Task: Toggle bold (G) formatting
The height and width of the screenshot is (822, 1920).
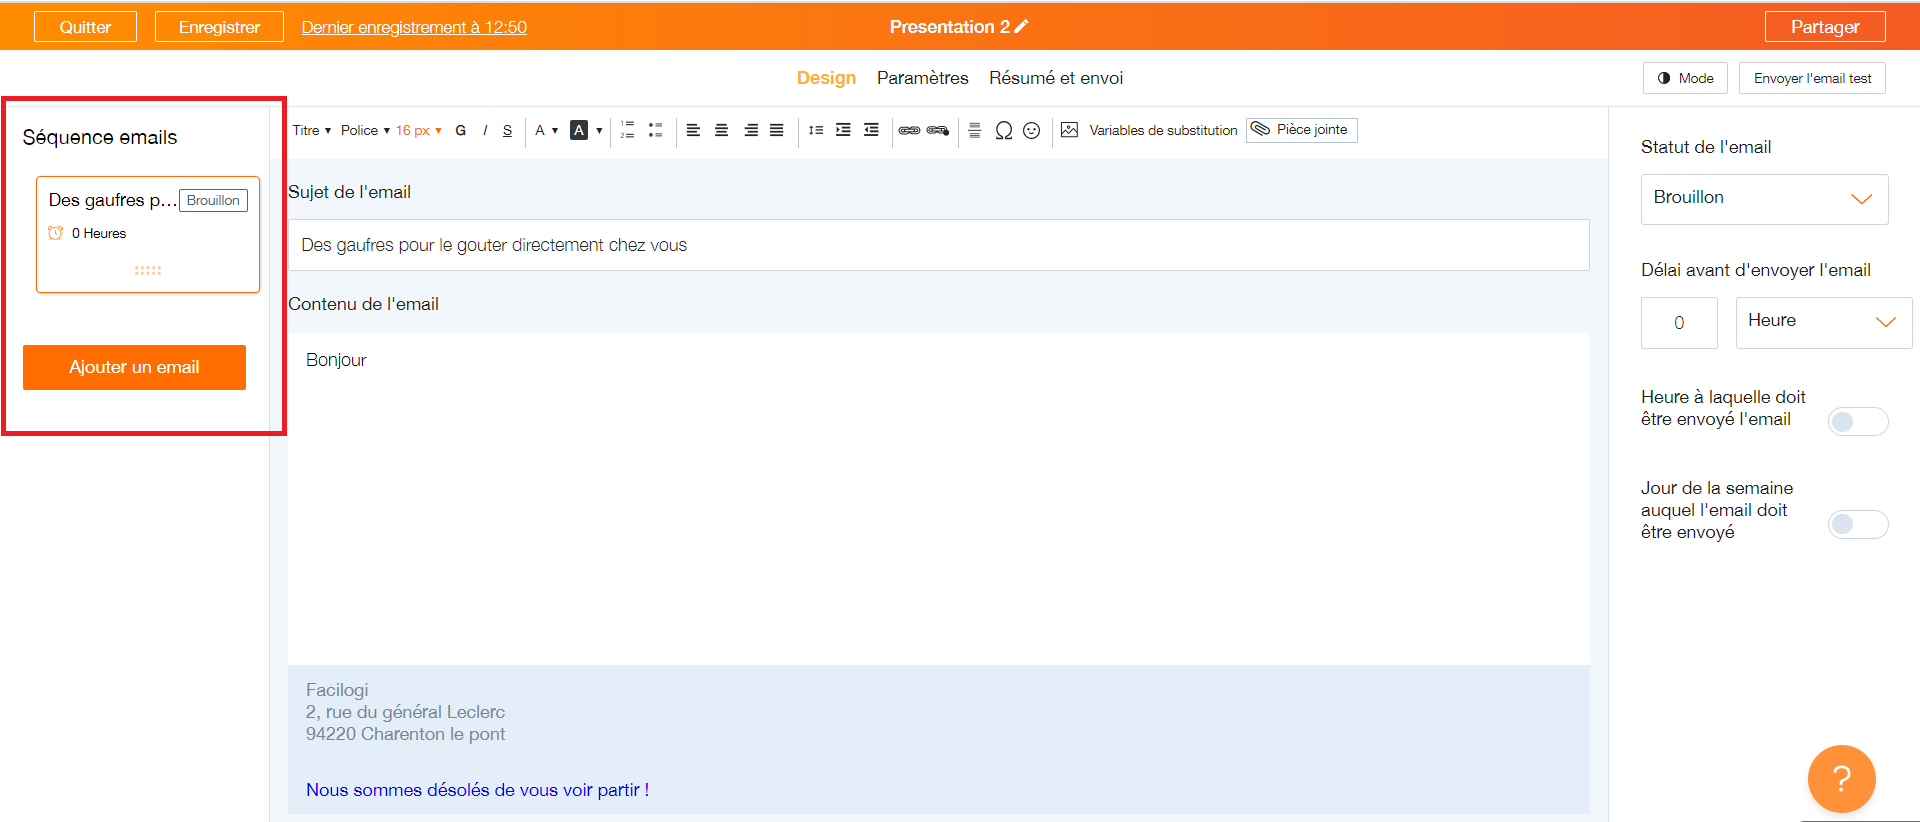Action: click(460, 130)
